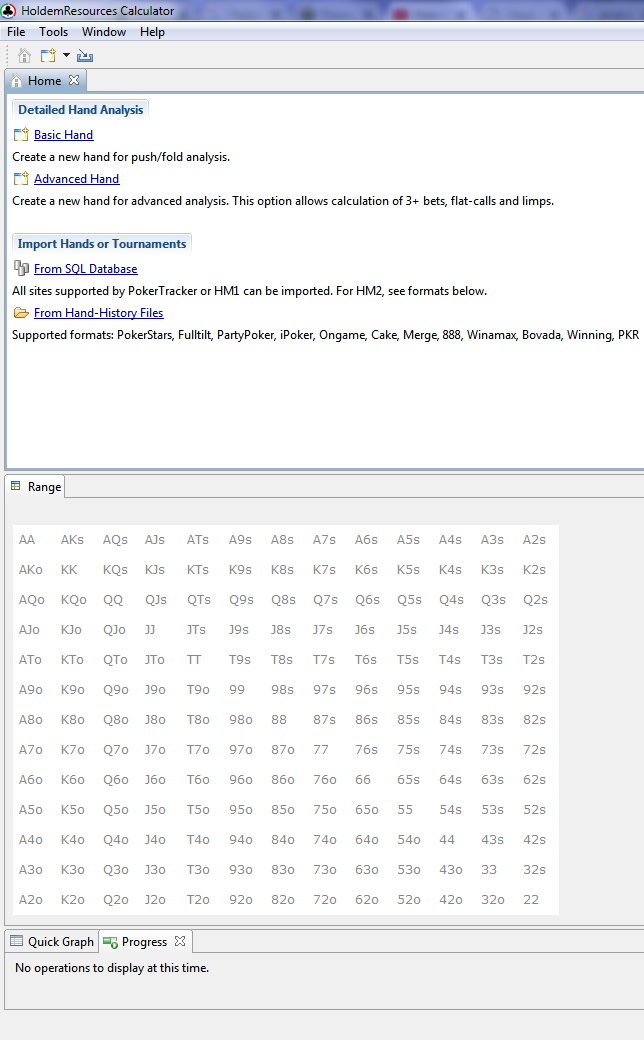Viewport: 644px width, 1040px height.
Task: Select the QJs cell in range grid
Action: tap(156, 600)
